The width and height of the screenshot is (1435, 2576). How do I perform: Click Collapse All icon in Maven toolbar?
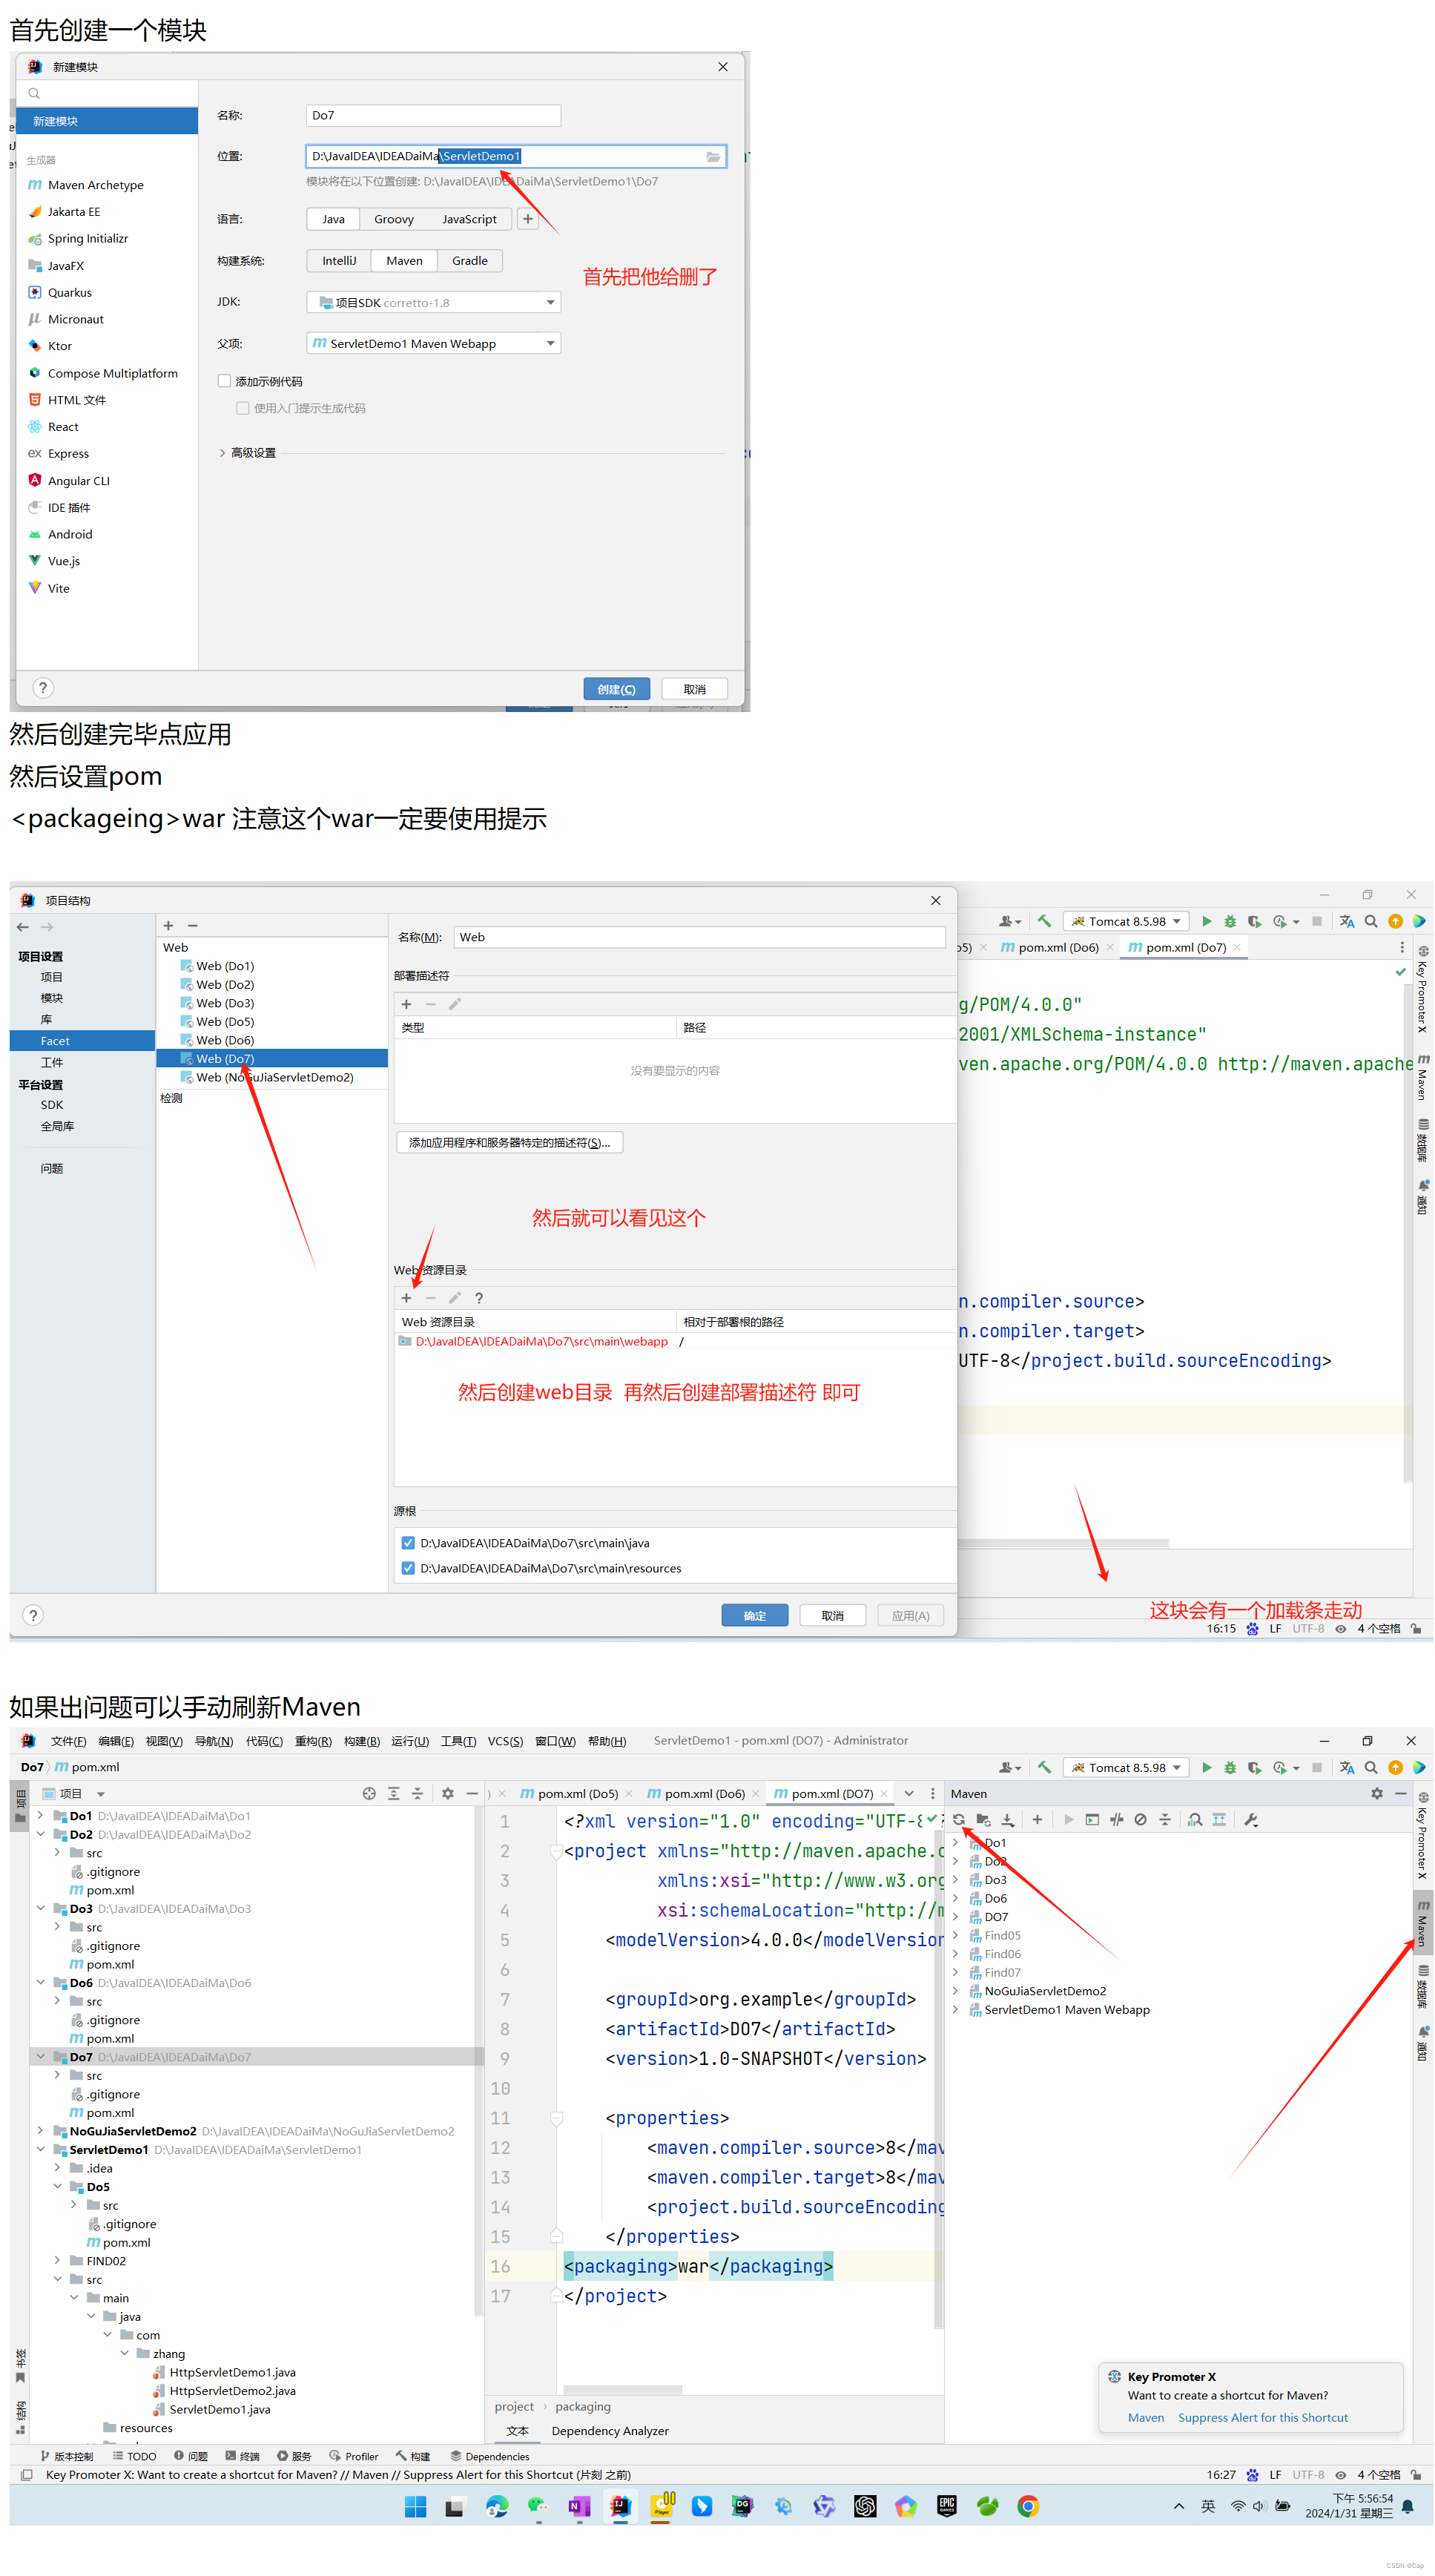tap(1164, 1820)
